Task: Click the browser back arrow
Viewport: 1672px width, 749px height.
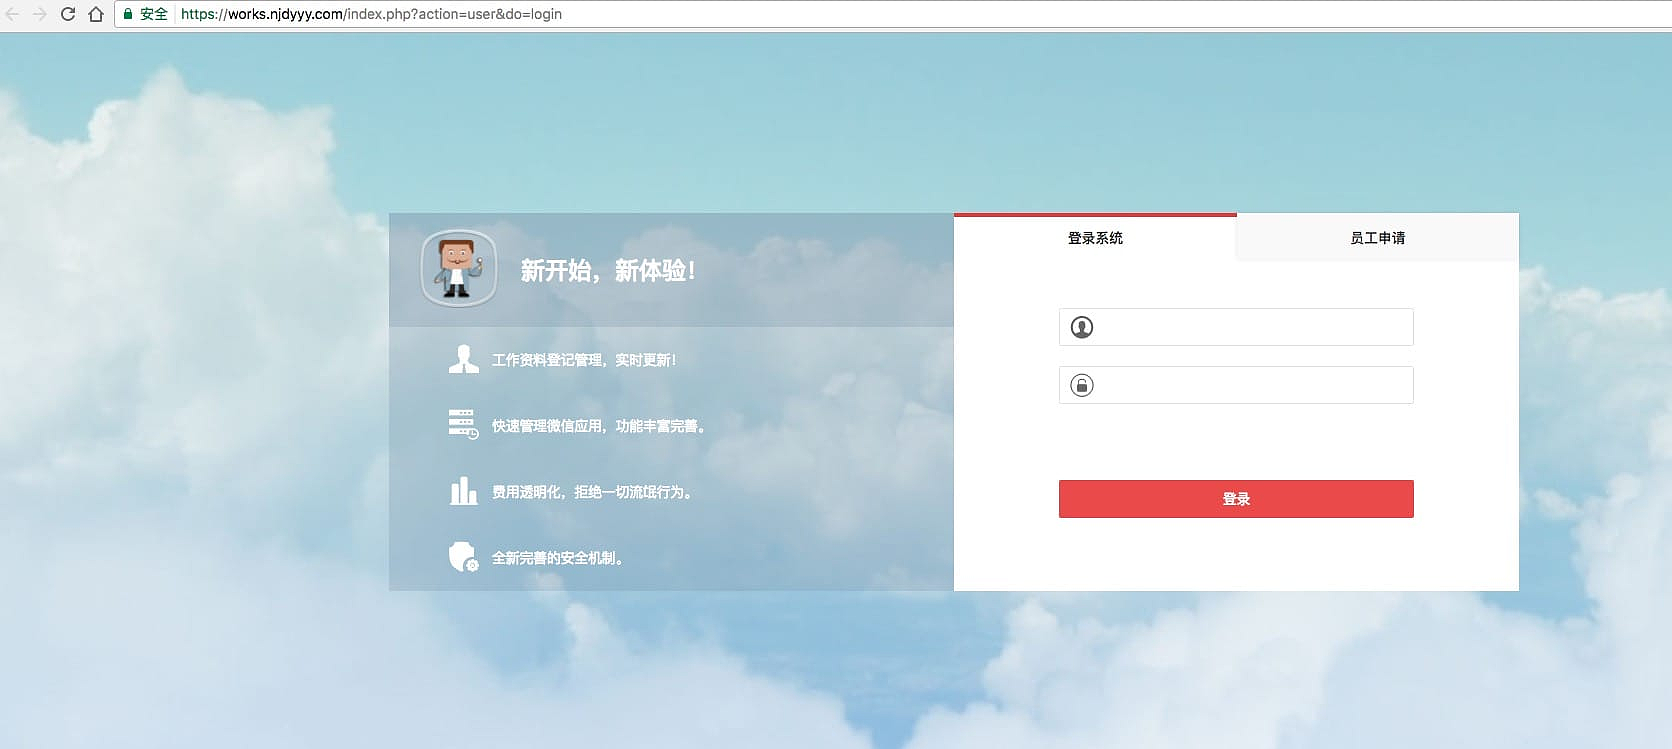Action: coord(13,14)
